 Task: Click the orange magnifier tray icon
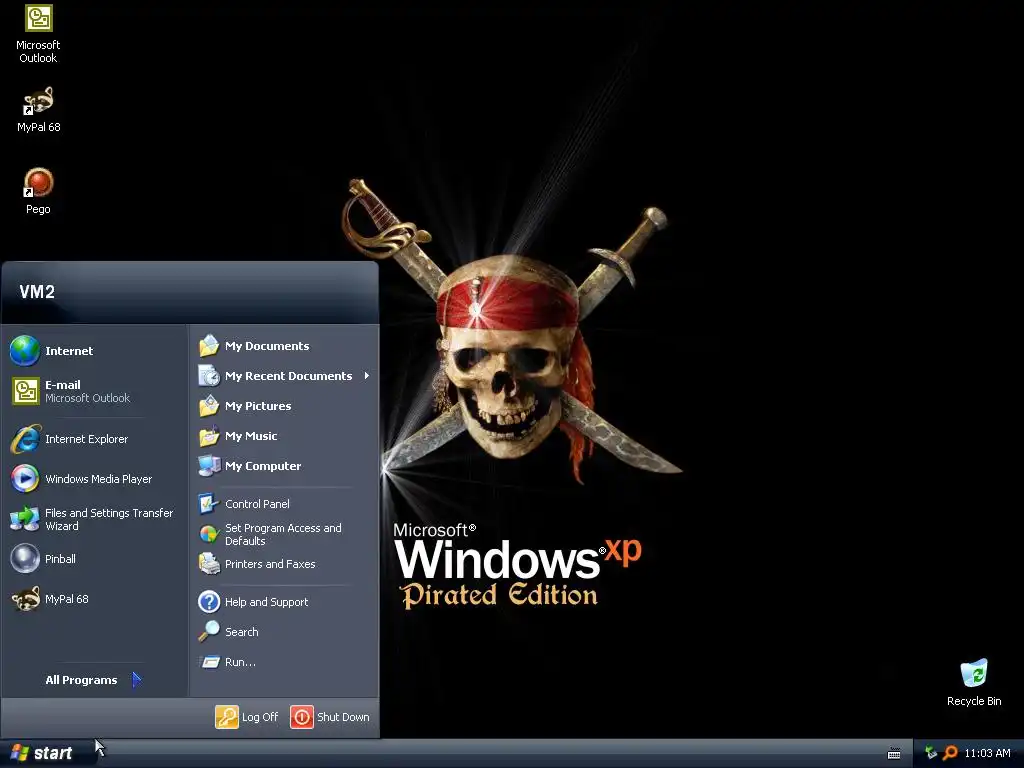tap(950, 753)
